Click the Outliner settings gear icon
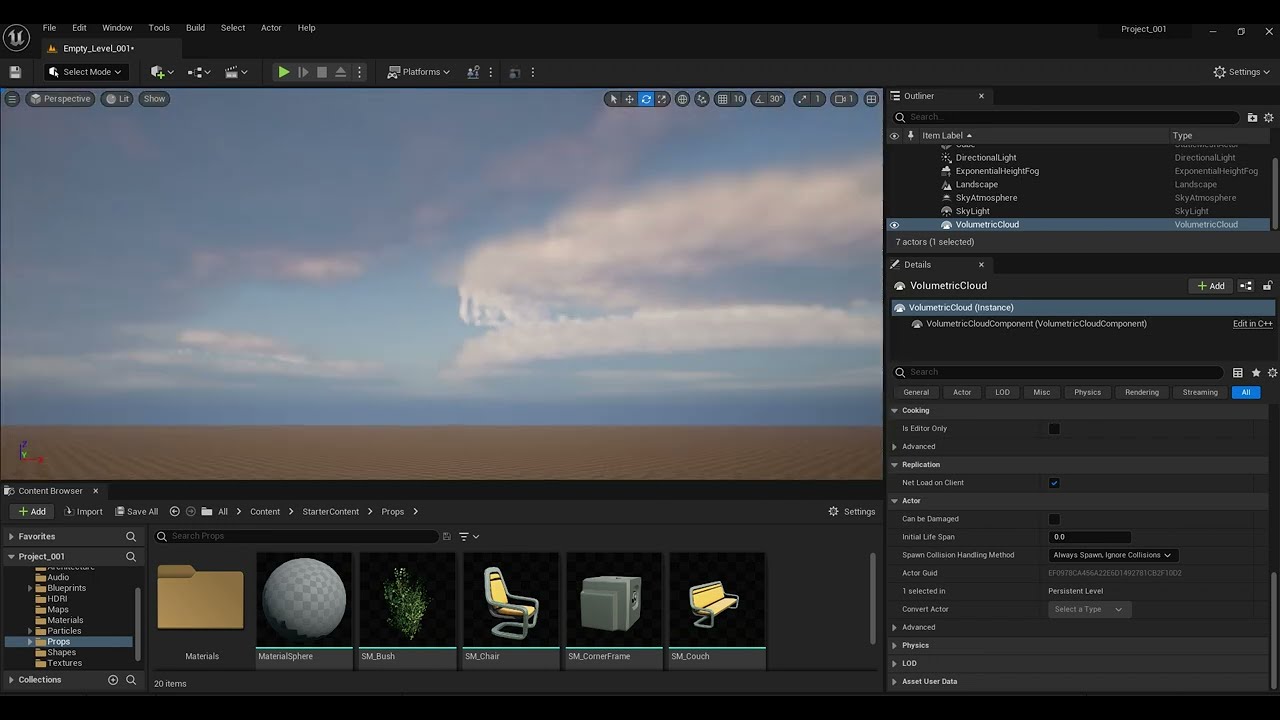This screenshot has height=720, width=1280. (x=1268, y=117)
